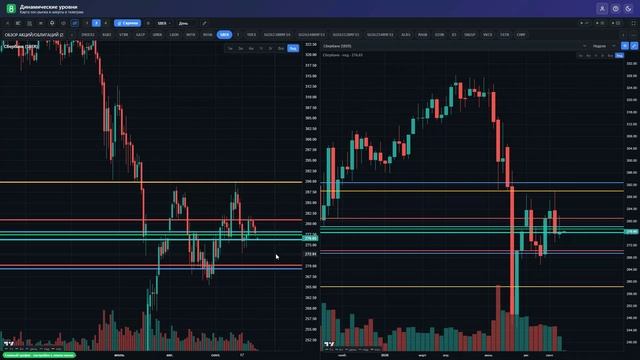Select the bottom blue level line on left chart
This screenshot has height=360, width=640.
pyautogui.click(x=151, y=269)
